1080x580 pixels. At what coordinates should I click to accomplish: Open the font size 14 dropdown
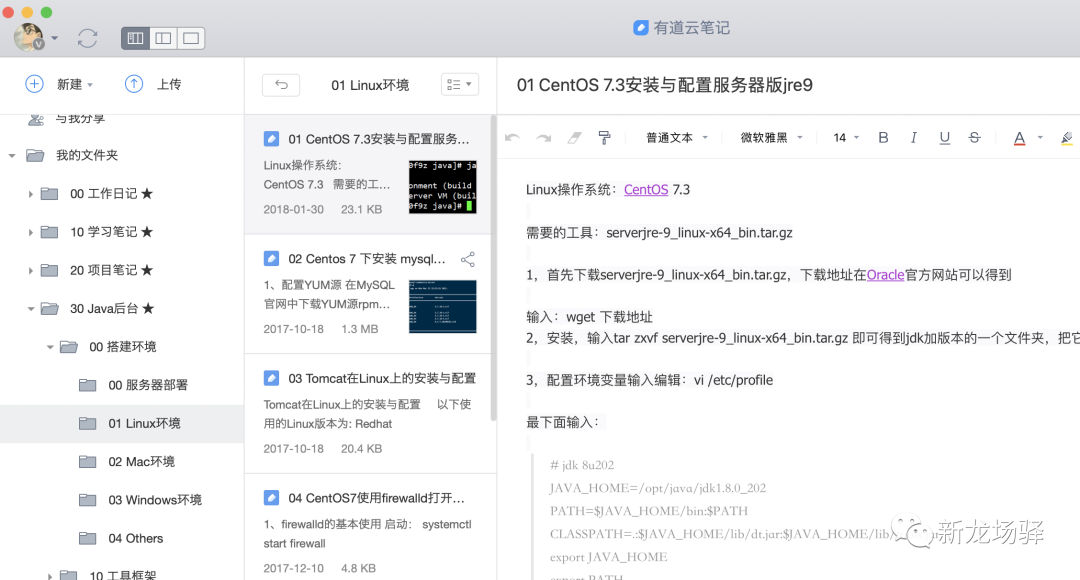[x=846, y=138]
